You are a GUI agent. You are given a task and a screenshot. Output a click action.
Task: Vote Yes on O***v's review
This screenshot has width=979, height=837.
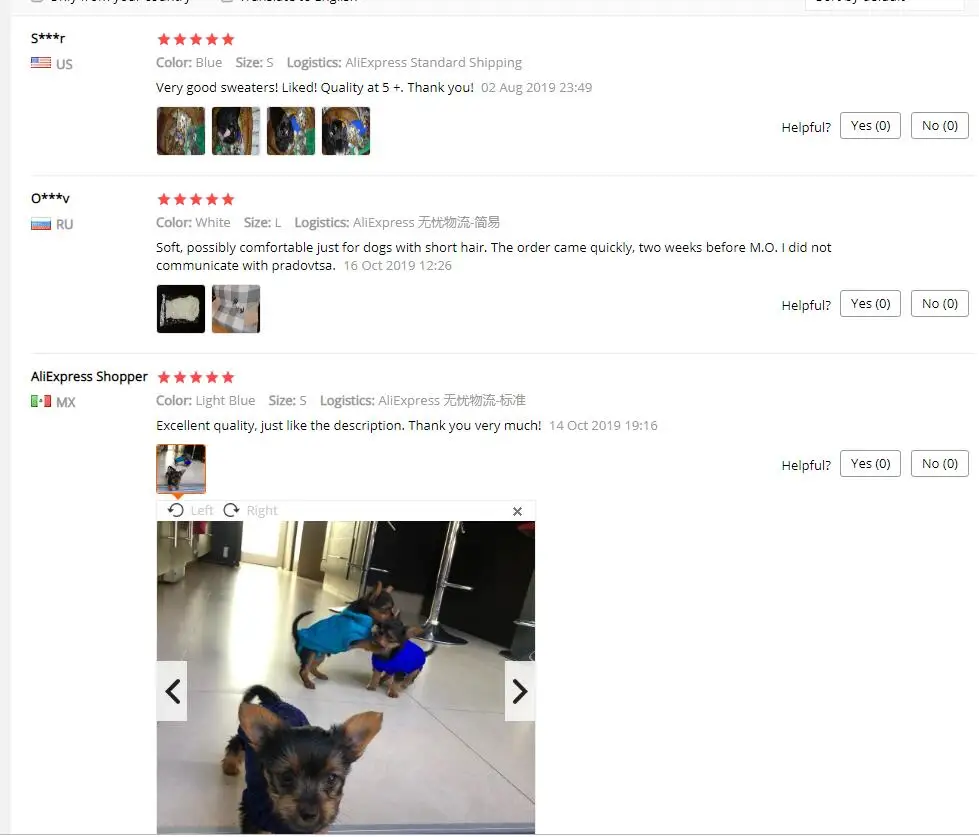coord(870,303)
